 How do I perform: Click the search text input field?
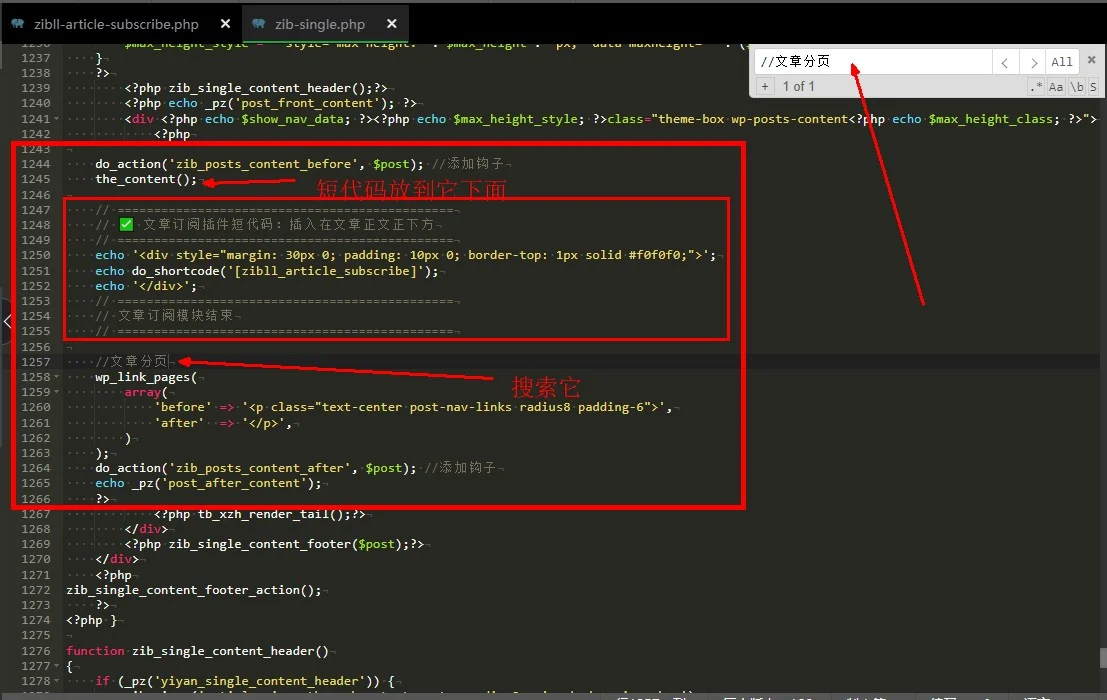(x=870, y=62)
